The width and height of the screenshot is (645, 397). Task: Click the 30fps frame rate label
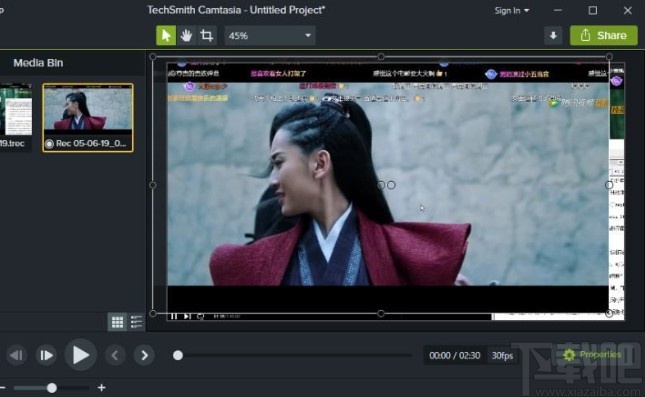502,356
